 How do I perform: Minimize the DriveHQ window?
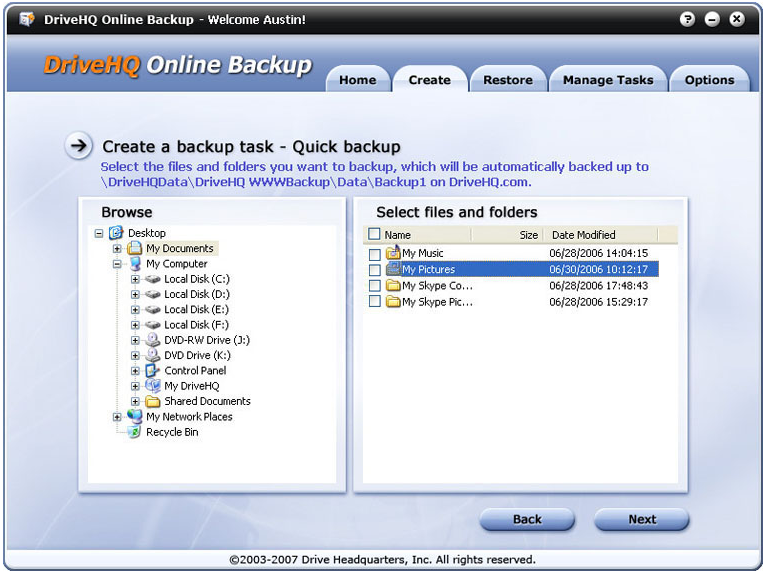[712, 20]
